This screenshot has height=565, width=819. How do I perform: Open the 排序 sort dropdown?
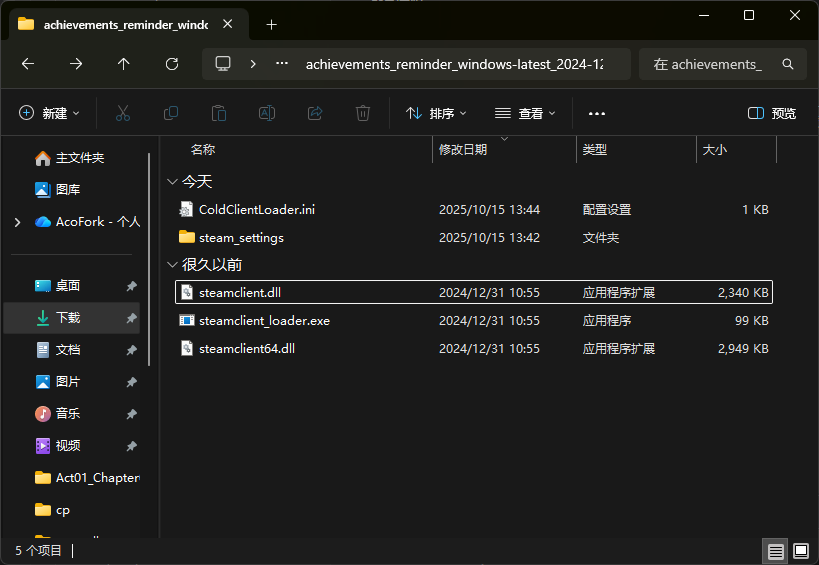436,113
